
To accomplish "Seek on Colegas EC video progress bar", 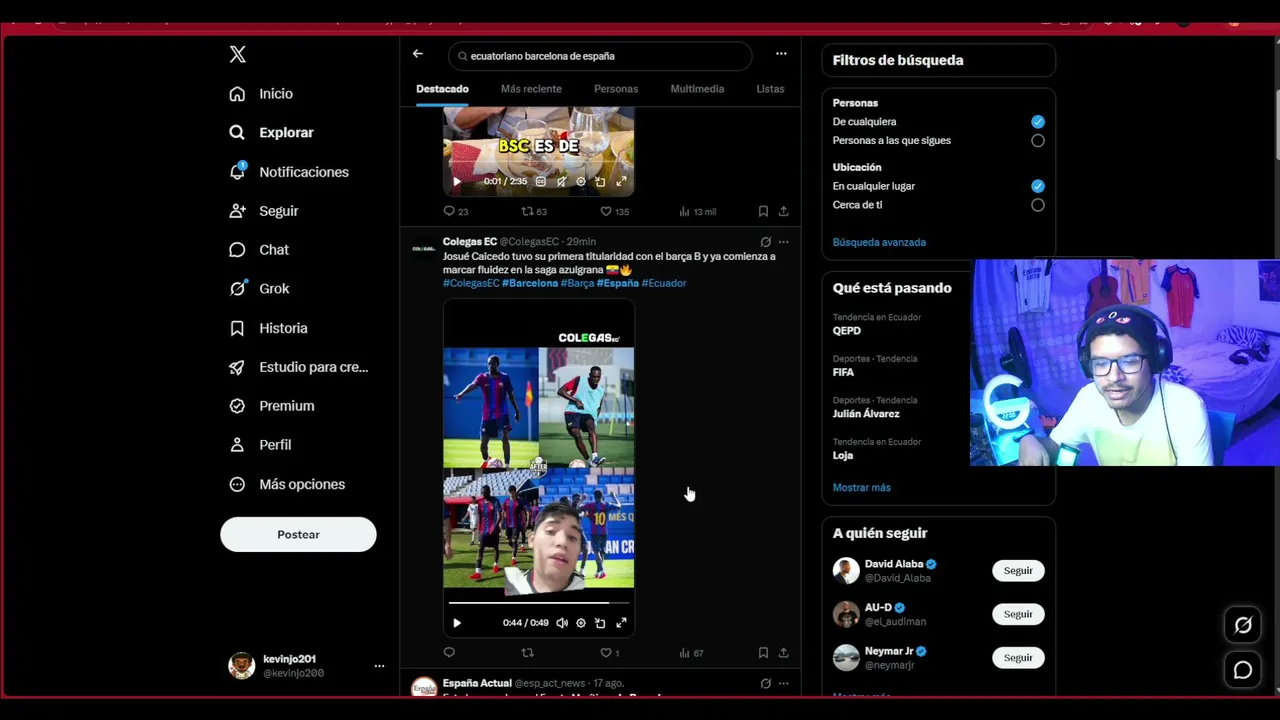I will pos(539,603).
